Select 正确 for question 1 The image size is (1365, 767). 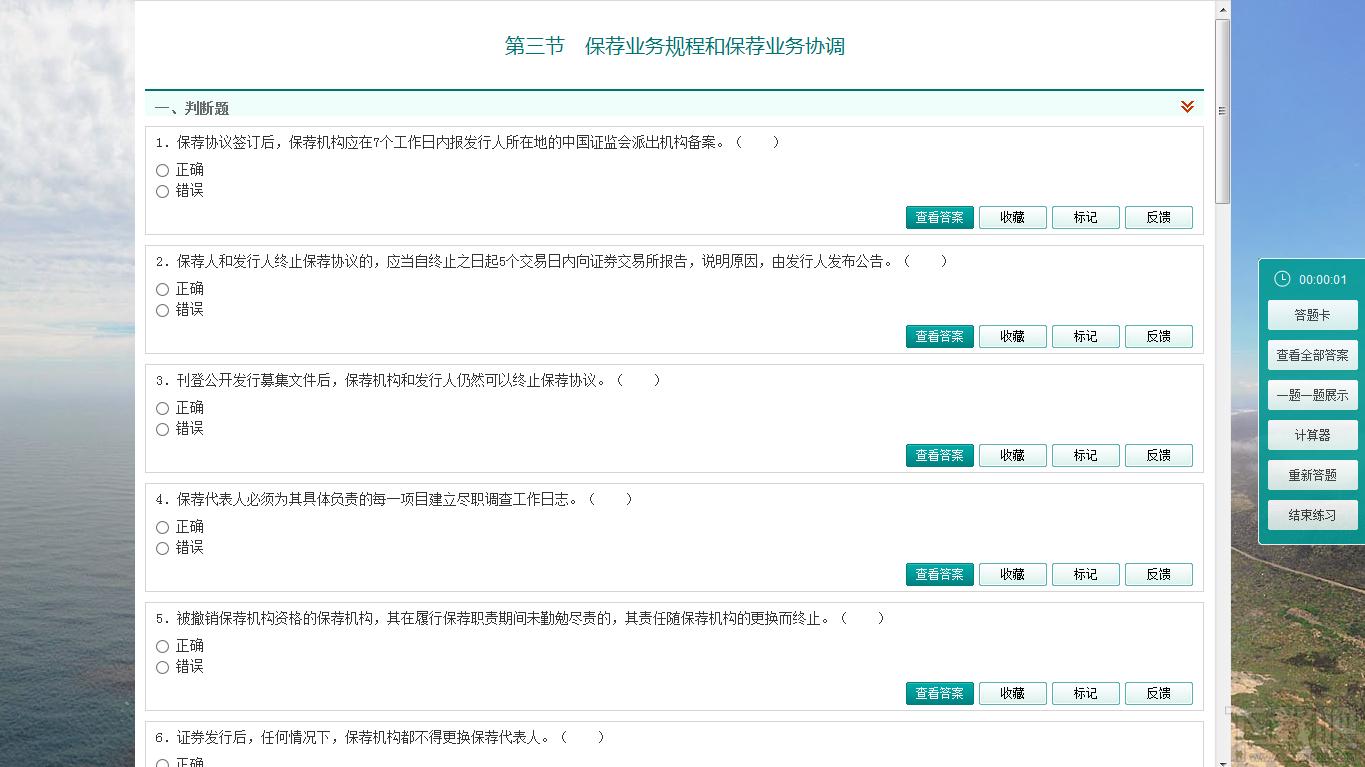coord(163,171)
